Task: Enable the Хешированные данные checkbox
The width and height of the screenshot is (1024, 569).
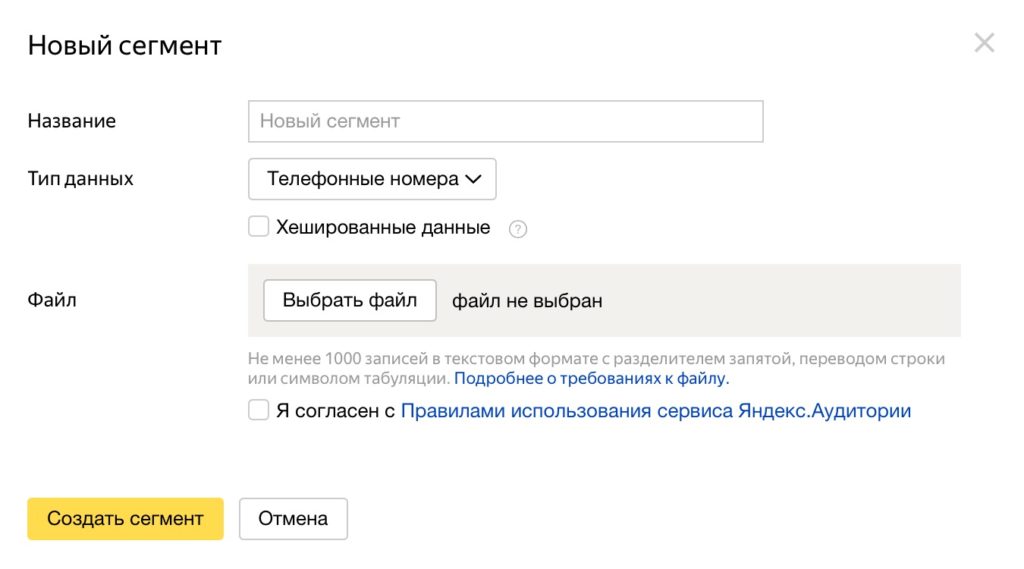Action: pyautogui.click(x=259, y=227)
